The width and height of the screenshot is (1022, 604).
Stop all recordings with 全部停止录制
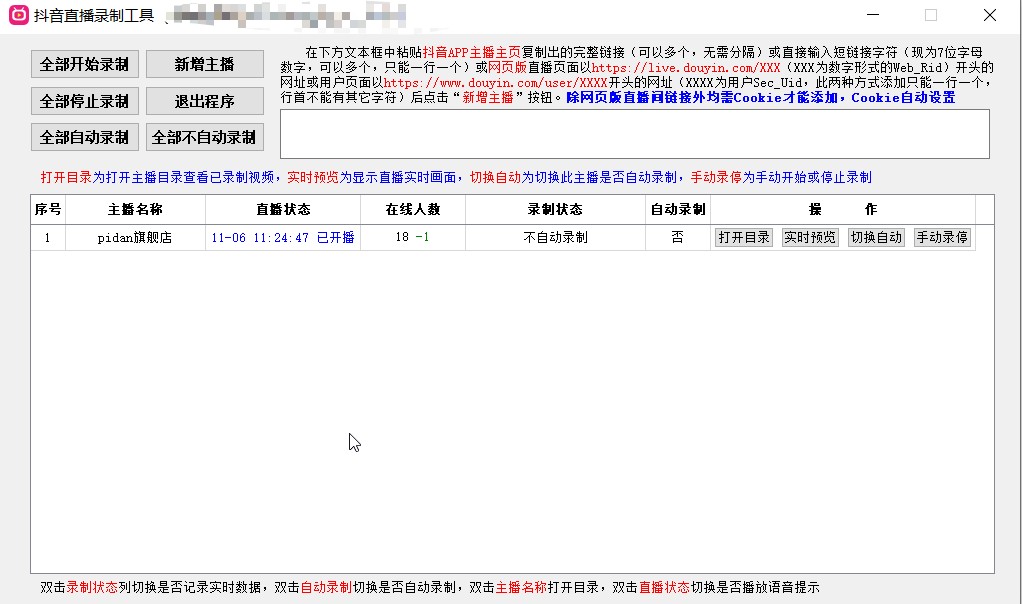pos(85,101)
